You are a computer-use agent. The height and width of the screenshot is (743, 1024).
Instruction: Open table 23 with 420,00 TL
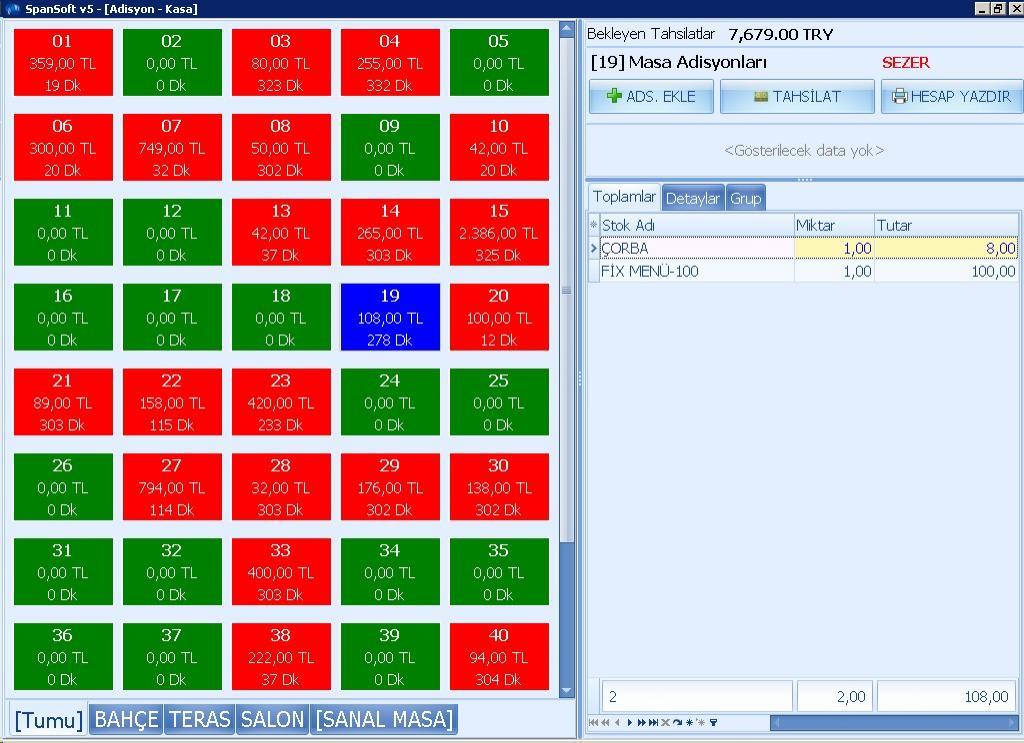281,402
